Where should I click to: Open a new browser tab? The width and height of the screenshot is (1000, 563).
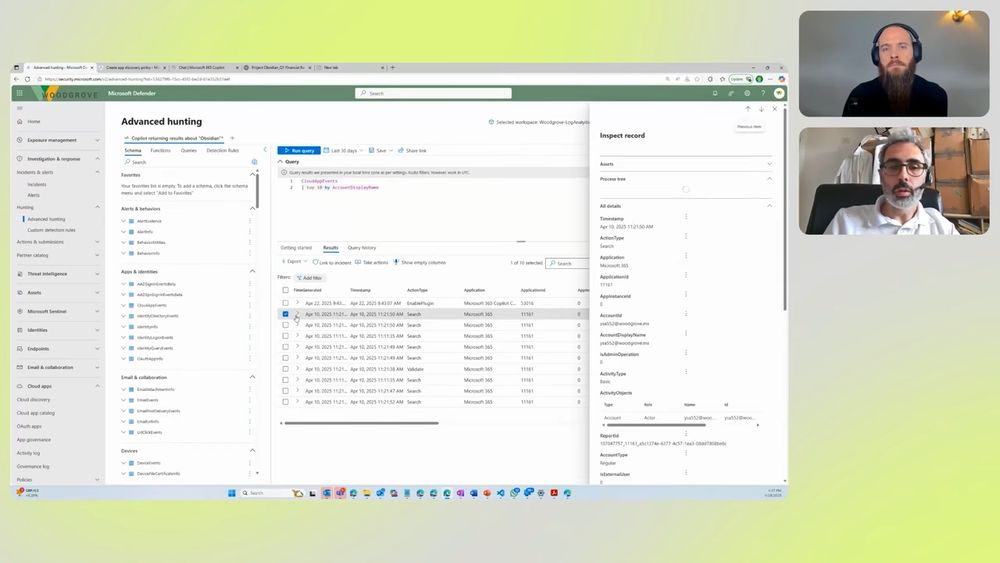coord(392,67)
